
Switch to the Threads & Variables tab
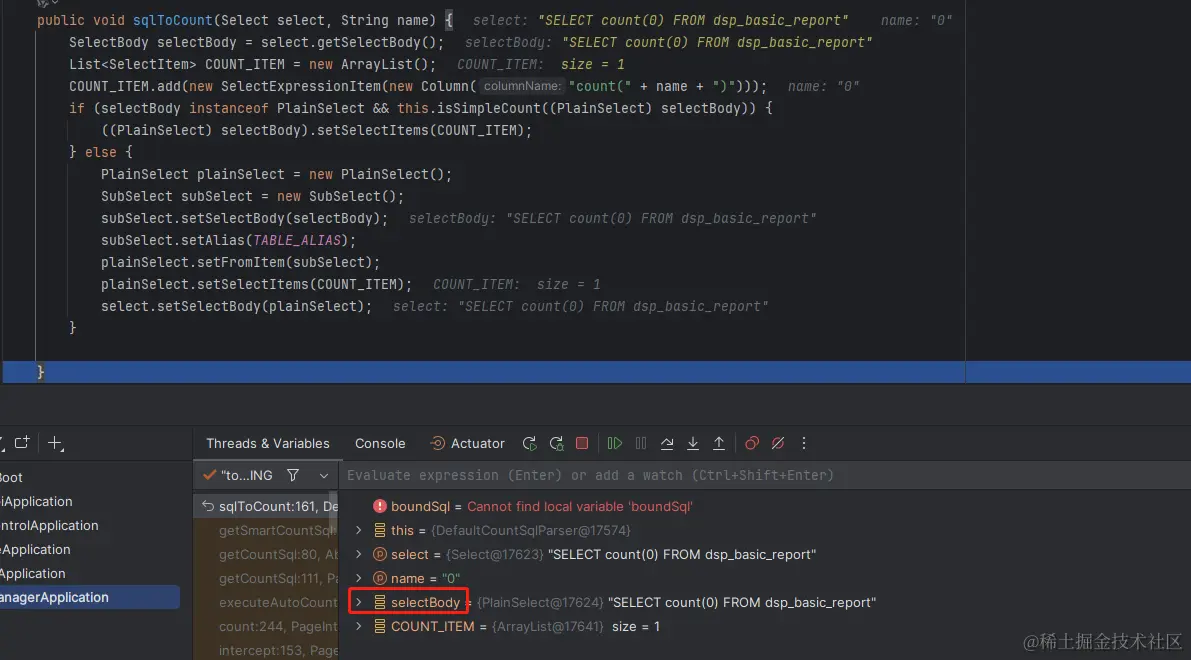click(267, 444)
